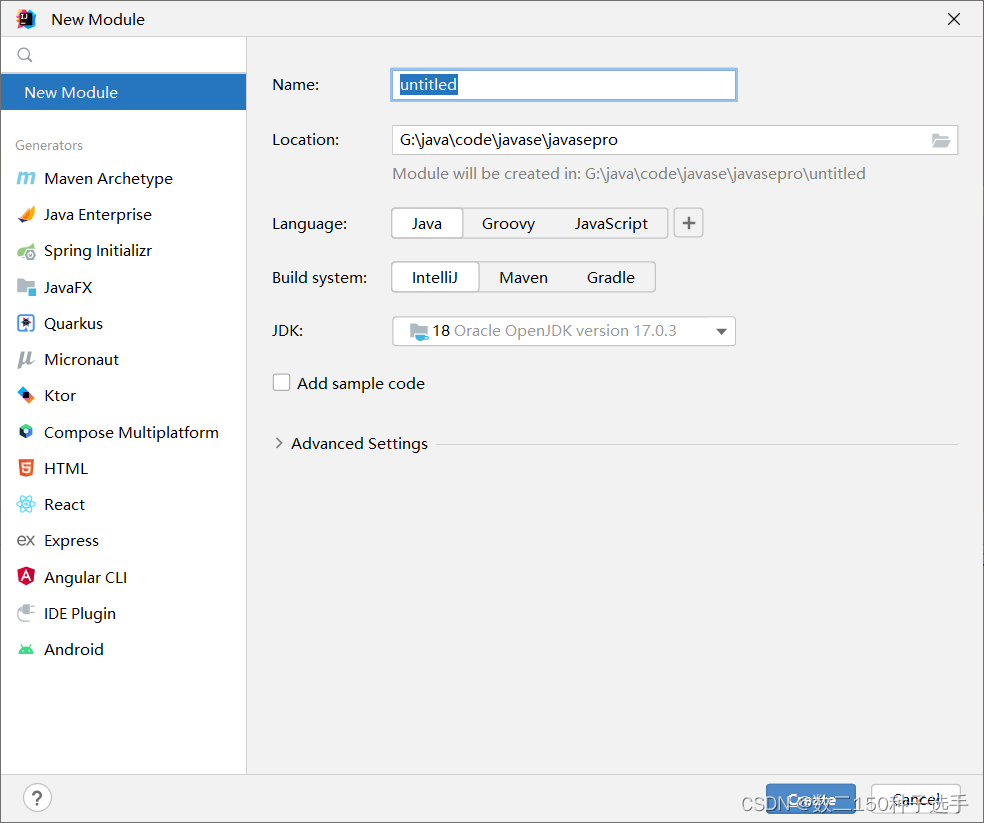Select the Angular CLI generator label
This screenshot has width=984, height=823.
(x=85, y=577)
